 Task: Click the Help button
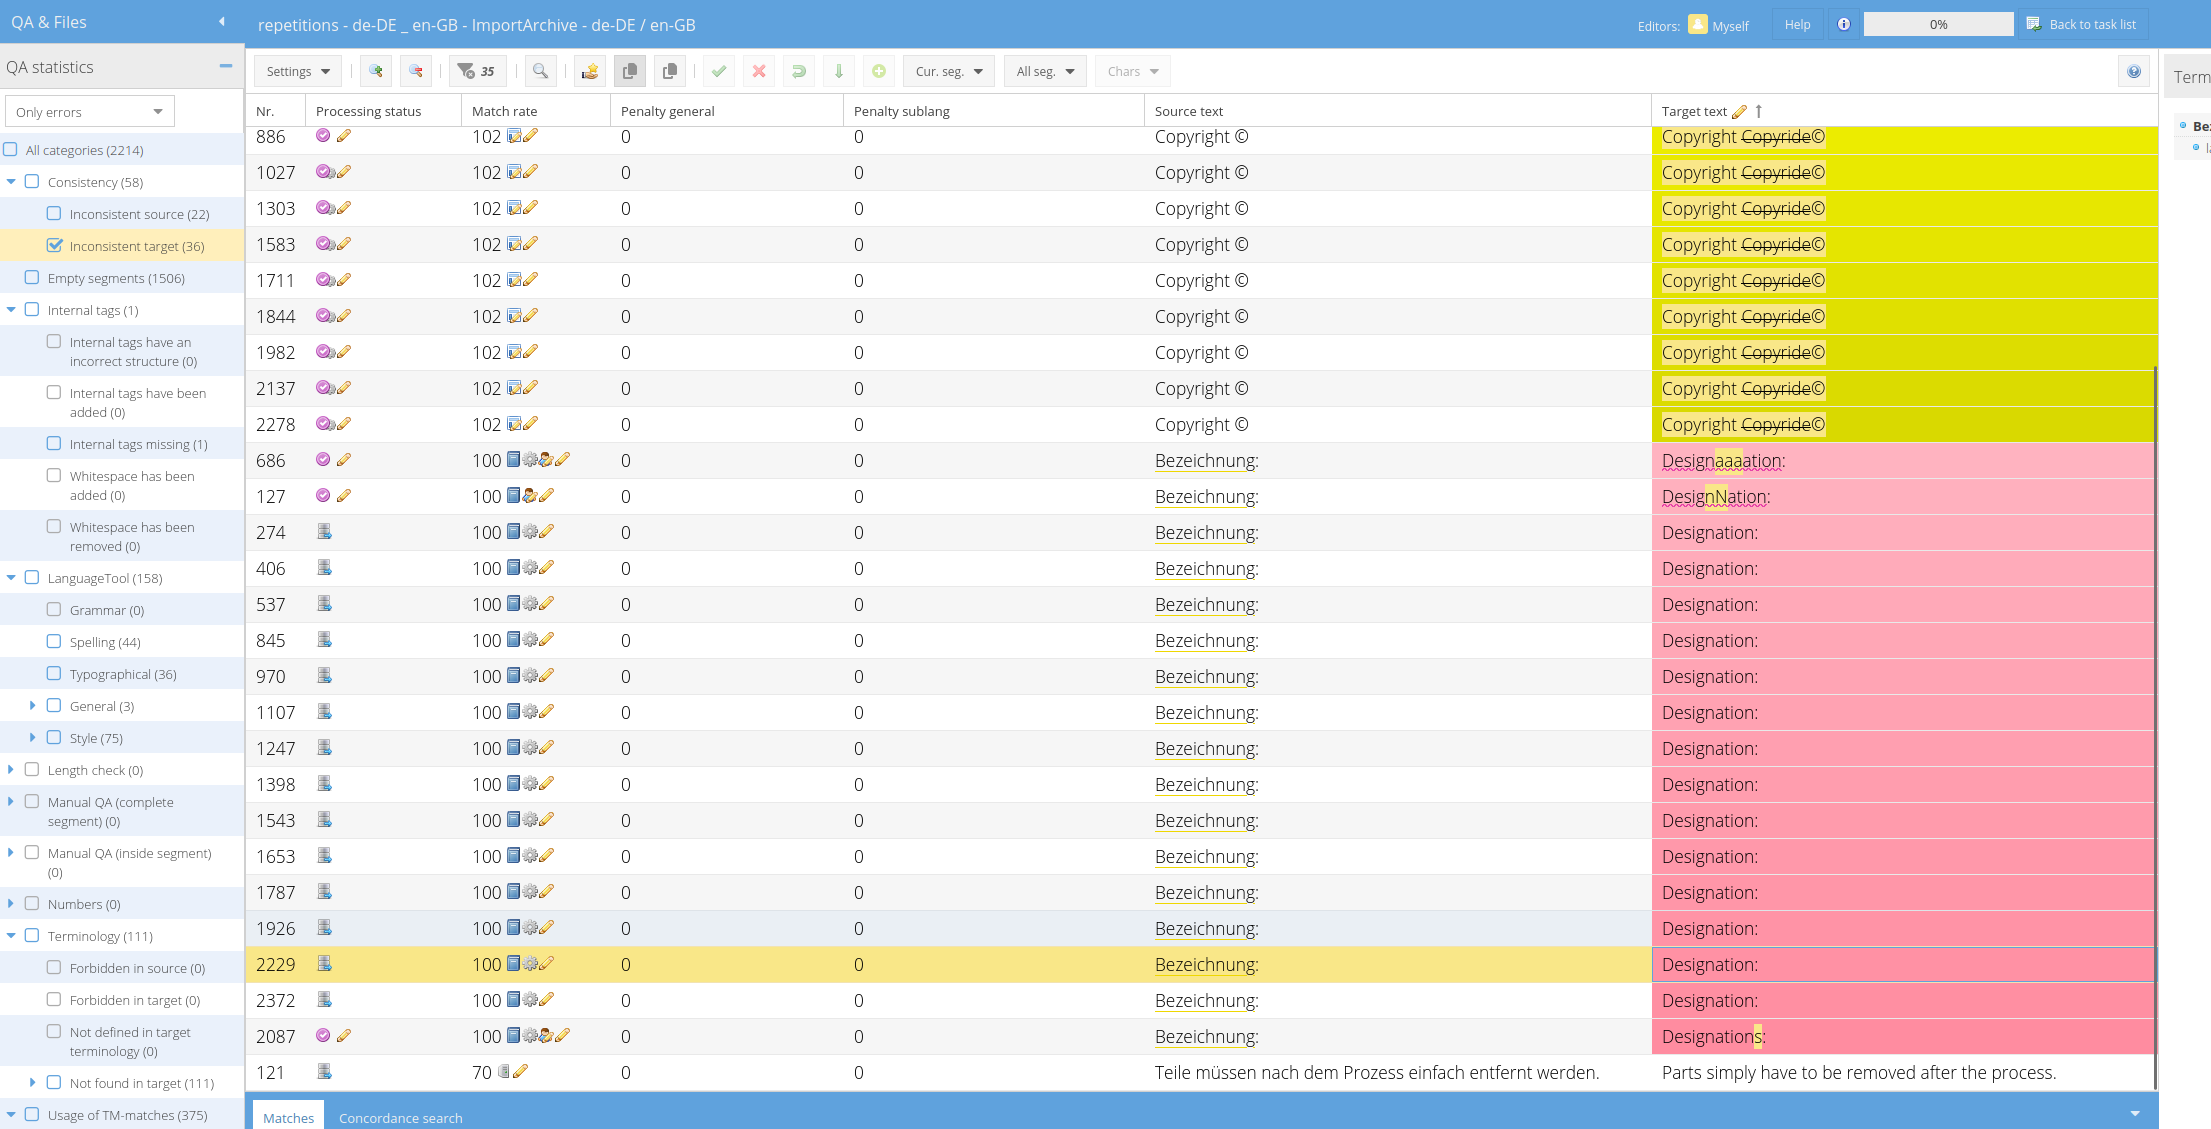pos(1797,24)
